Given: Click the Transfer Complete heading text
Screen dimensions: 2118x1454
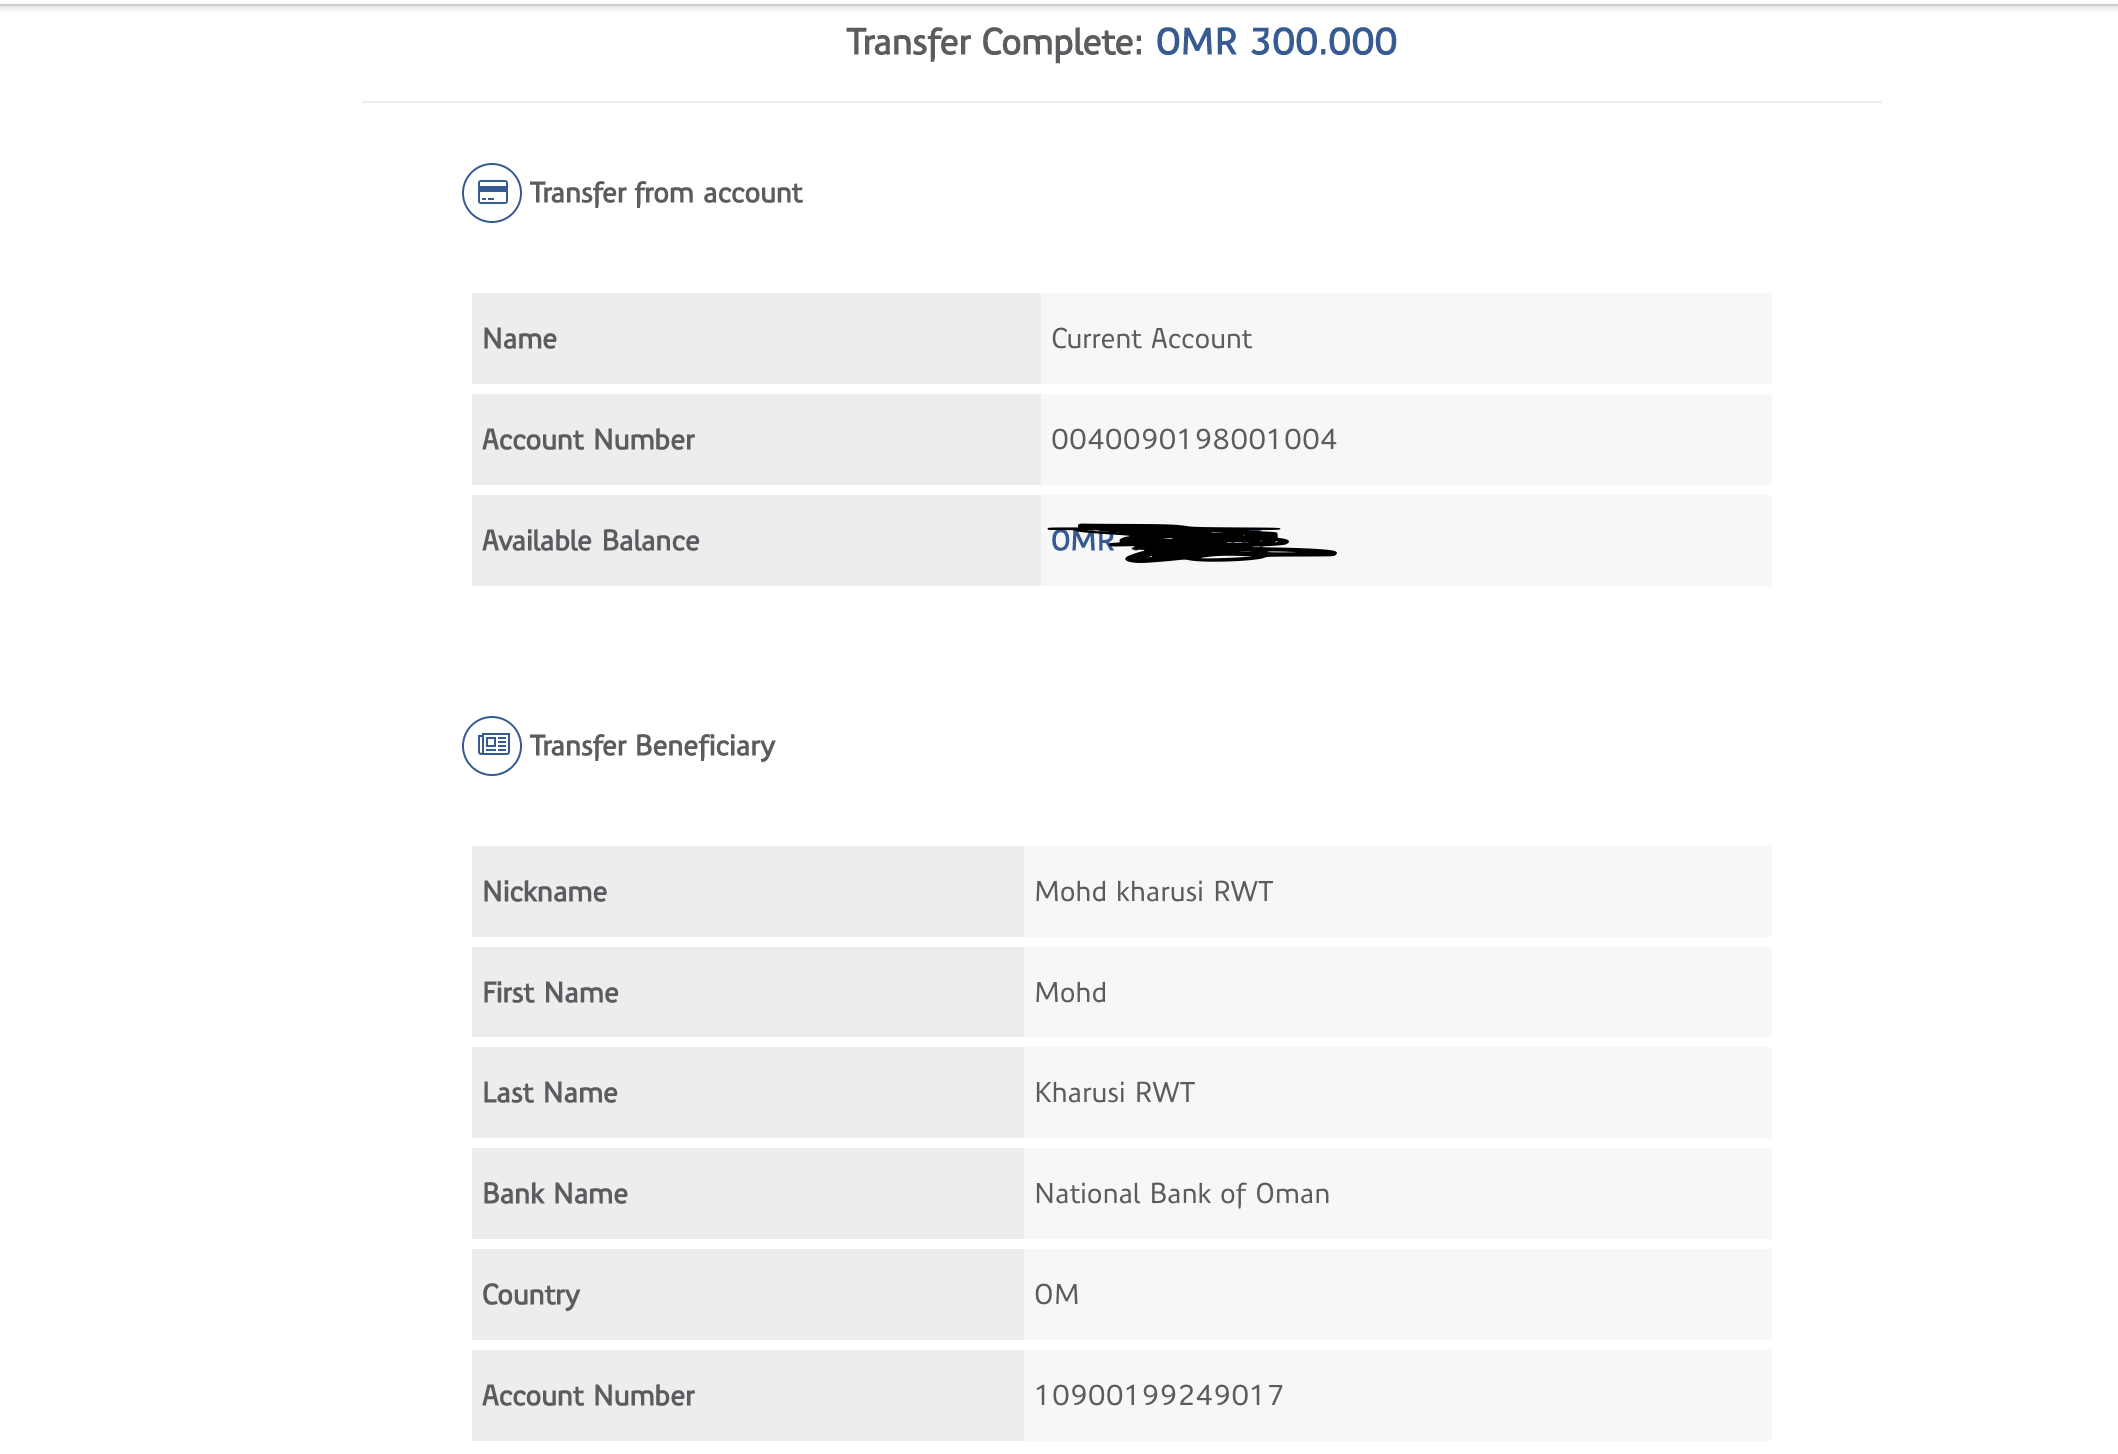Looking at the screenshot, I should tap(994, 42).
